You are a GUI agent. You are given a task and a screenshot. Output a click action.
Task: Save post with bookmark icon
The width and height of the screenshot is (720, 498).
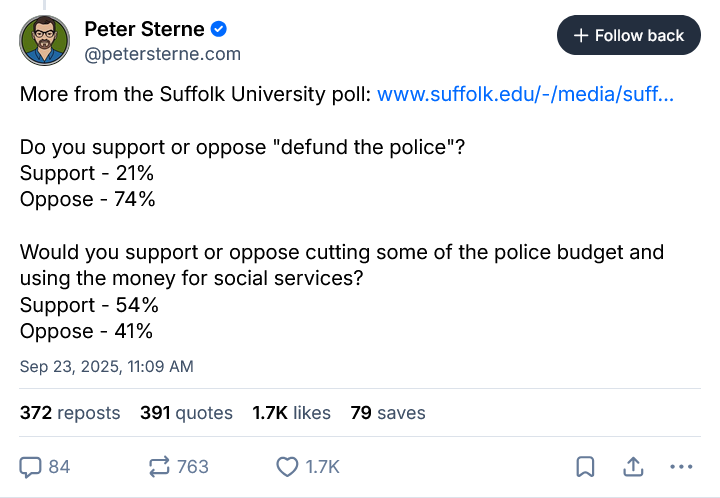586,466
